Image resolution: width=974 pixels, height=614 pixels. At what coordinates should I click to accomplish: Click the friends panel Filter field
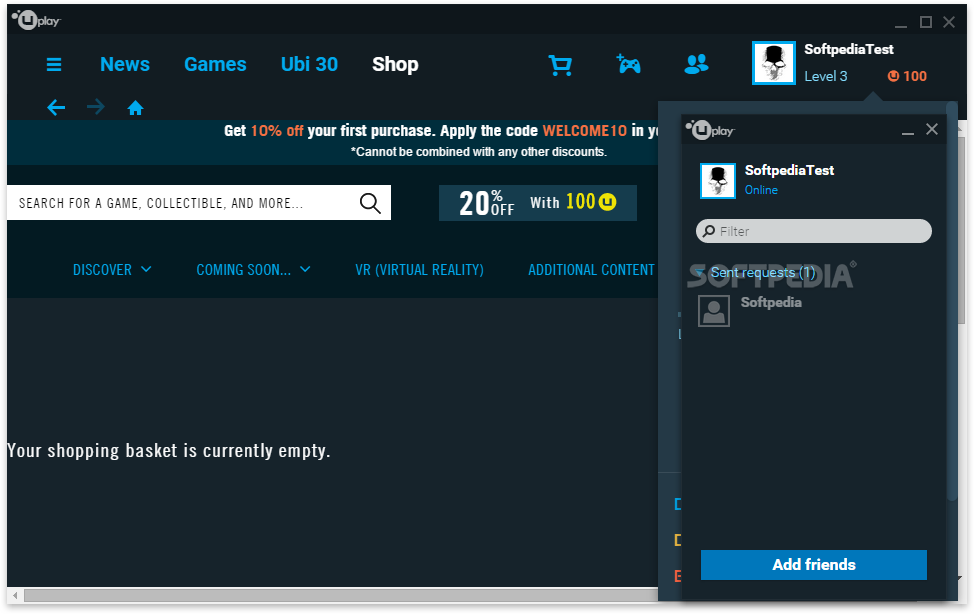(814, 231)
